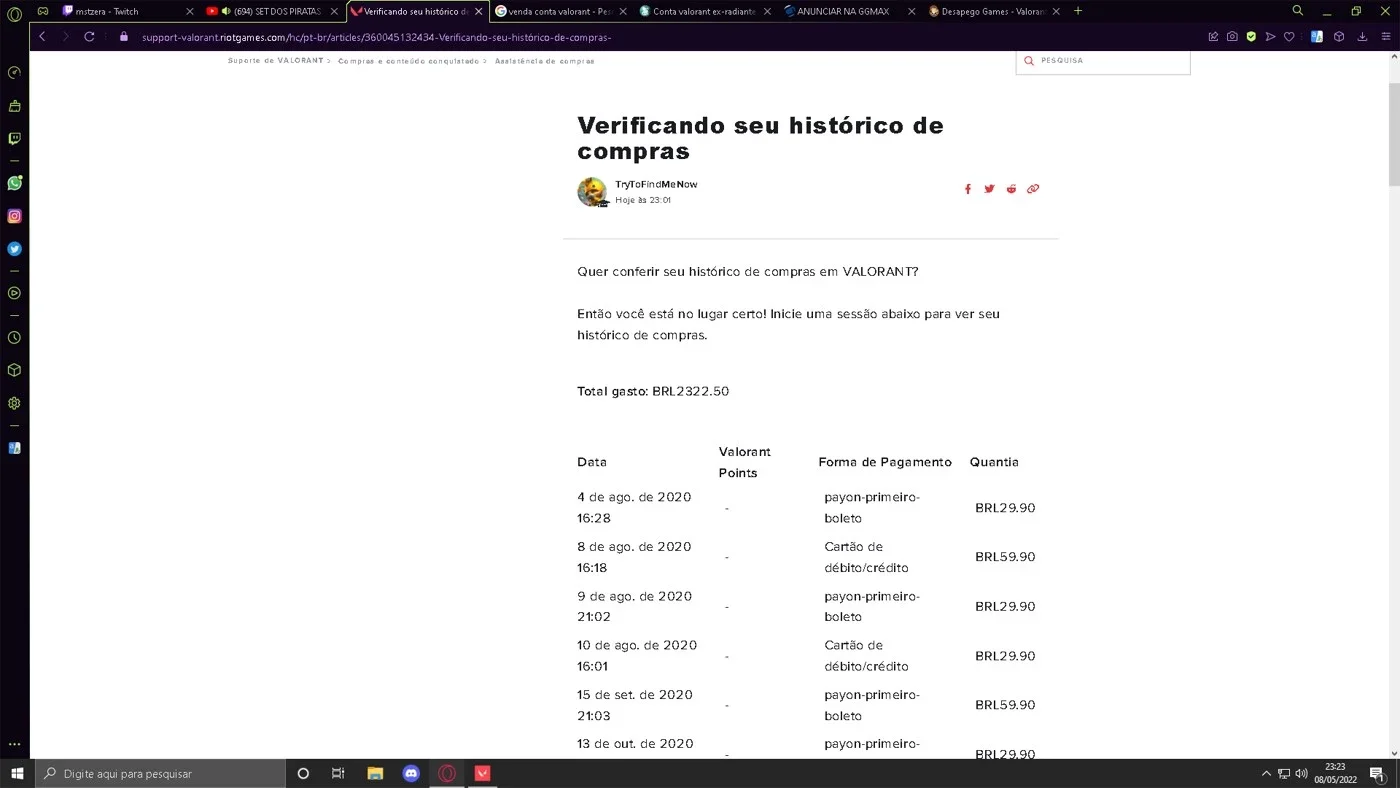
Task: Open WhatsApp from the browser sidebar
Action: coord(14,183)
